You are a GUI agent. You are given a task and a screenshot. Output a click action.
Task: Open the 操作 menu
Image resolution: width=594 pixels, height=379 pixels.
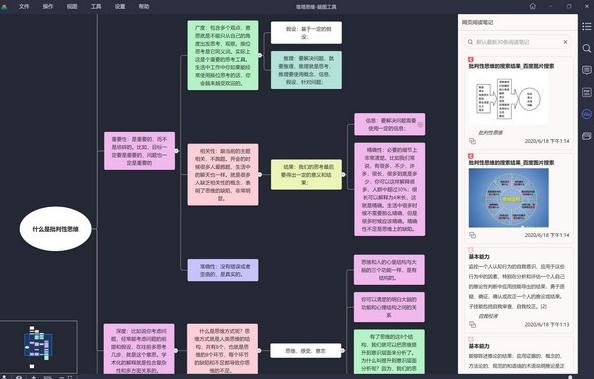(x=48, y=6)
